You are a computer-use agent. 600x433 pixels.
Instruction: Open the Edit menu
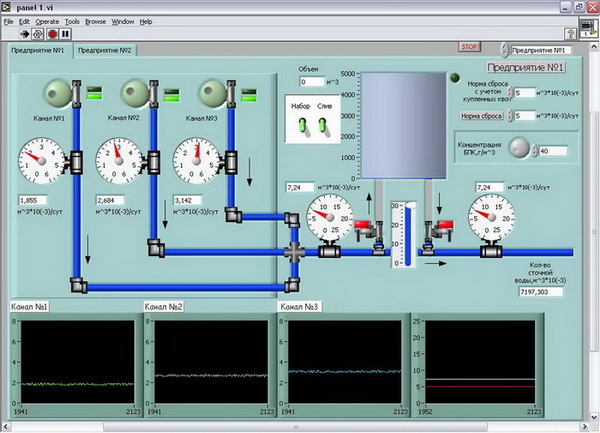tap(24, 22)
